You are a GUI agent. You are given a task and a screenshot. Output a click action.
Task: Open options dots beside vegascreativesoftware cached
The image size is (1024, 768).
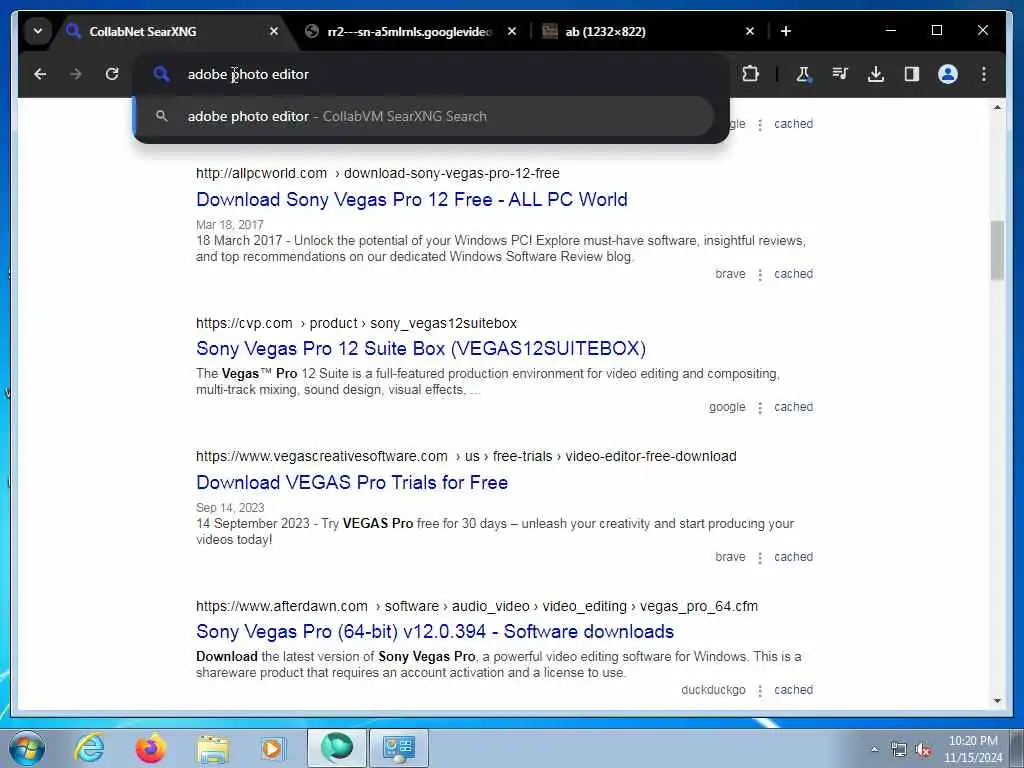pos(760,558)
